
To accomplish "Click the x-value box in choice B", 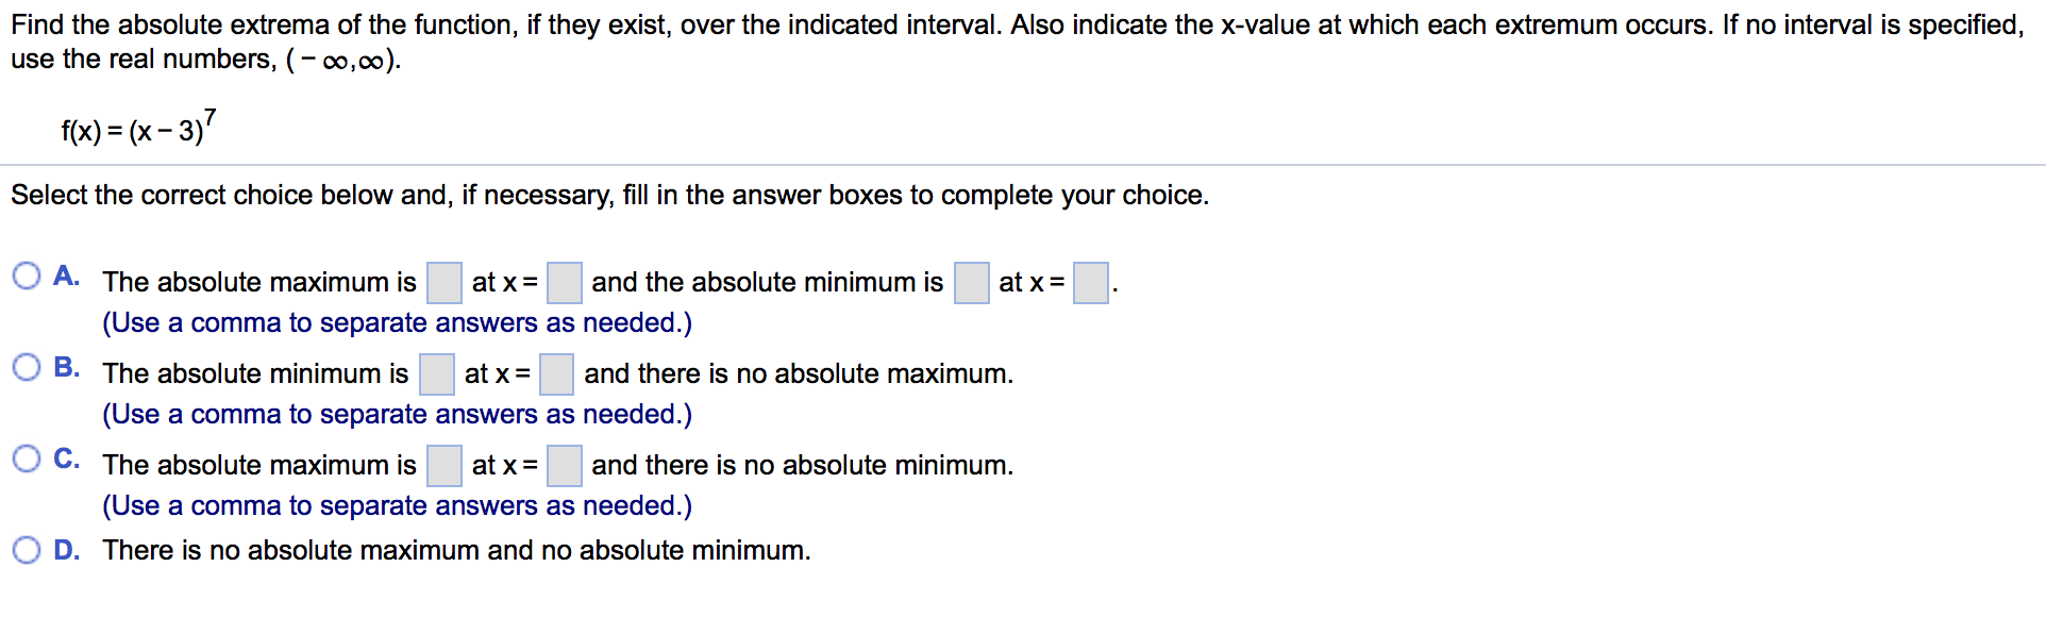I will (x=556, y=375).
